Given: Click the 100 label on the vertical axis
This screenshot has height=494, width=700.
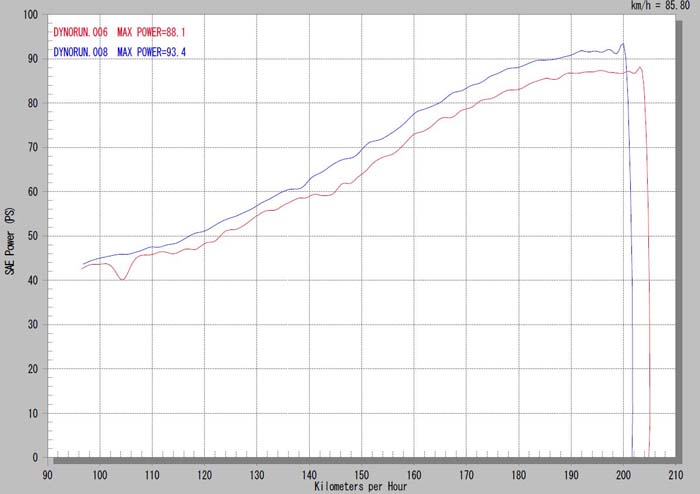Looking at the screenshot, I should pos(30,15).
